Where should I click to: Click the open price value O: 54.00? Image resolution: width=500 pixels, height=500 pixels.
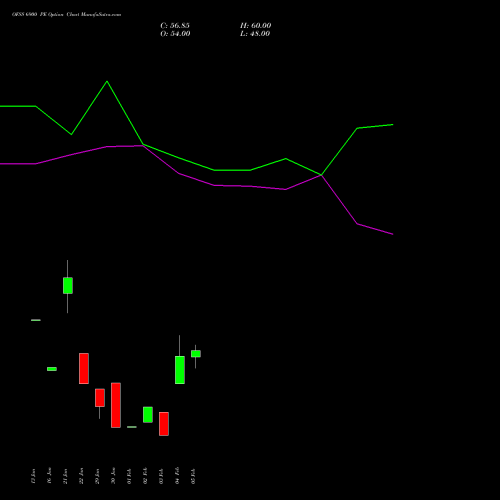tap(175, 34)
